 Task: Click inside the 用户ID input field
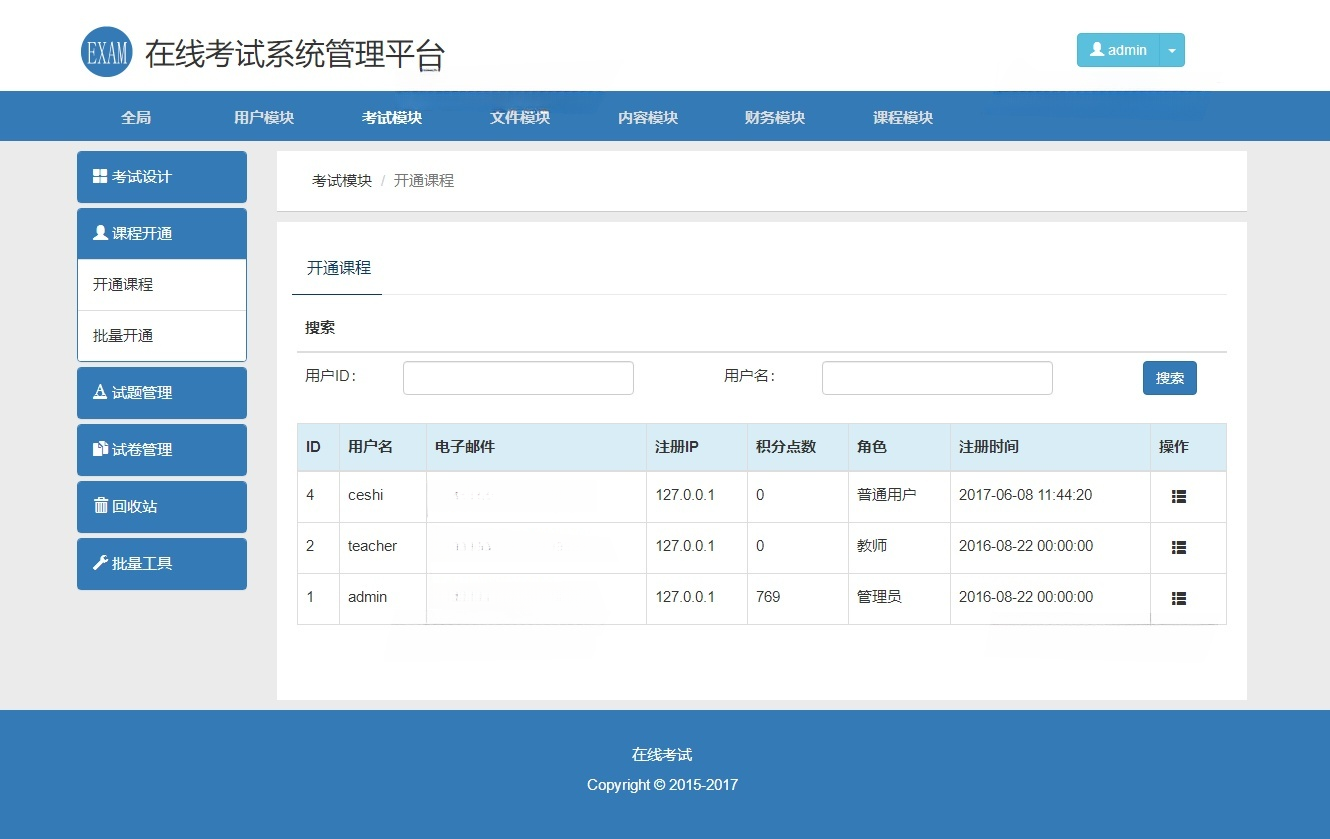click(x=517, y=377)
